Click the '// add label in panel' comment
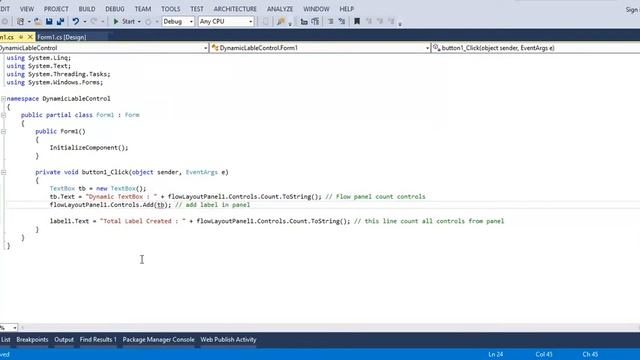This screenshot has height=360, width=640. (213, 205)
